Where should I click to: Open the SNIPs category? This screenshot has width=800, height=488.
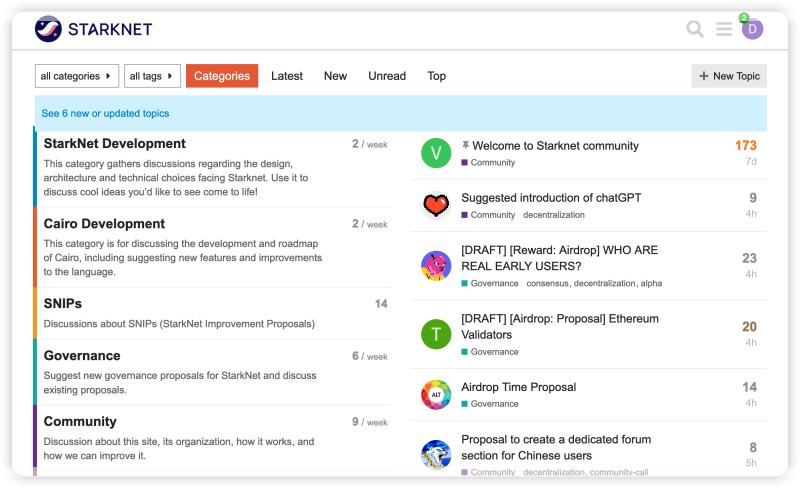63,303
